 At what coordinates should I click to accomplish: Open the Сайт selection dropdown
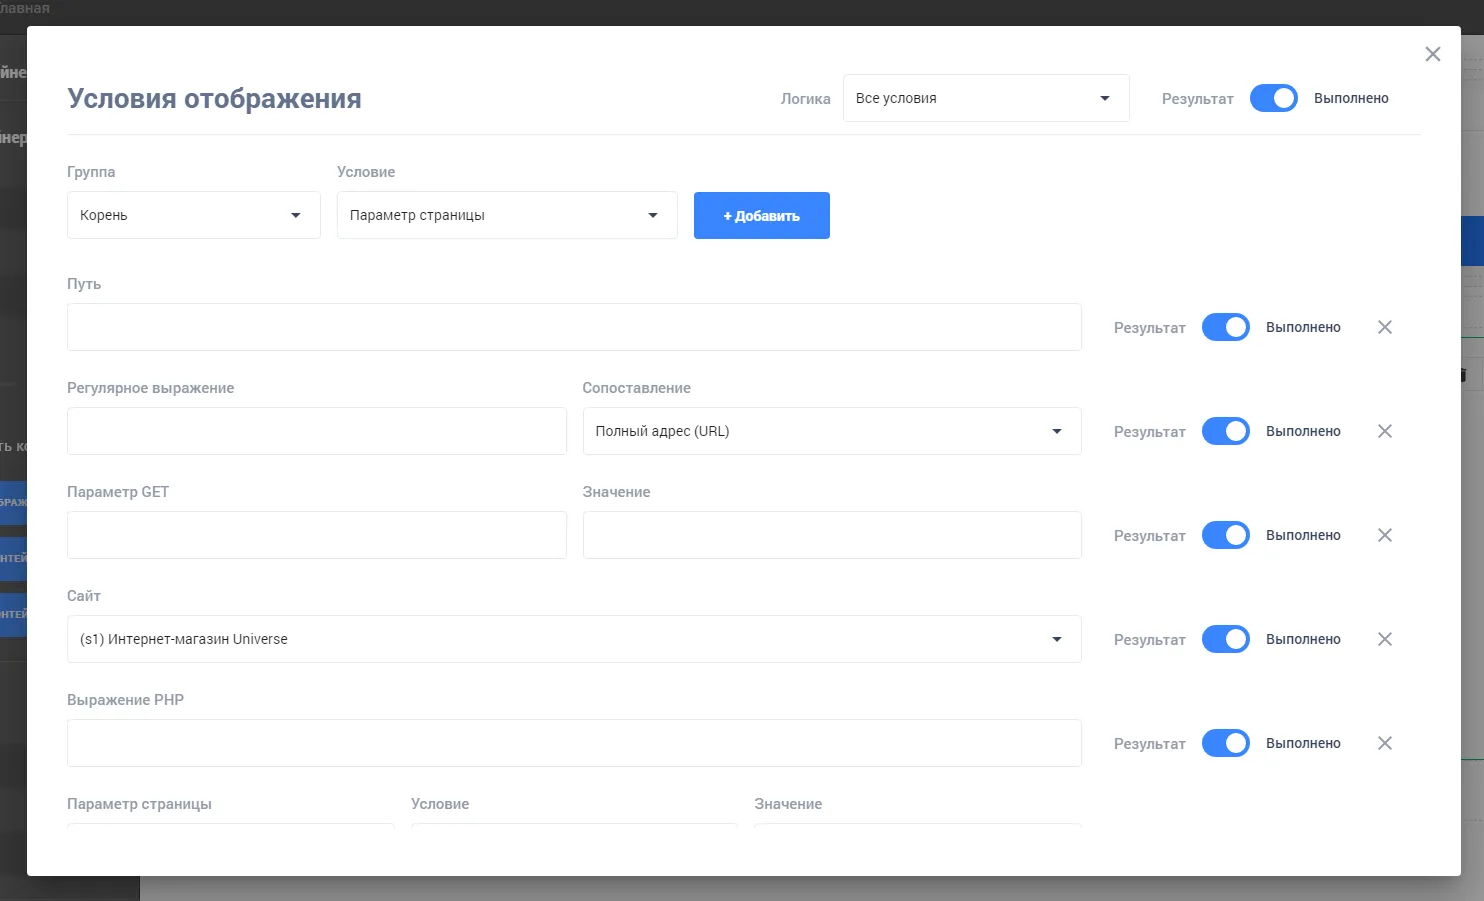pyautogui.click(x=573, y=639)
